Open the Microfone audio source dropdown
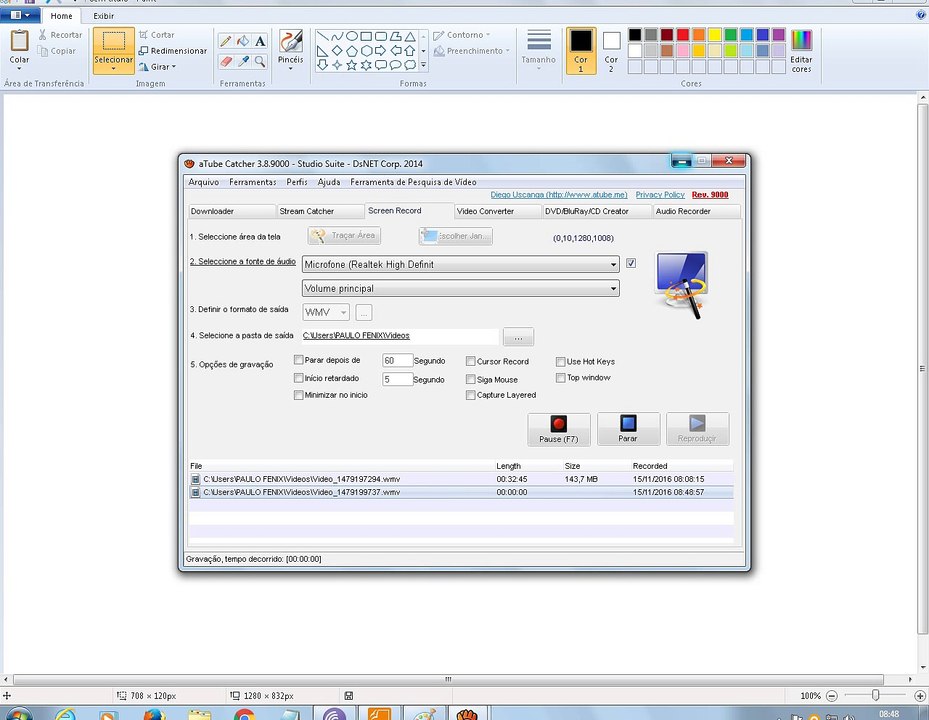Image resolution: width=929 pixels, height=720 pixels. pyautogui.click(x=614, y=265)
